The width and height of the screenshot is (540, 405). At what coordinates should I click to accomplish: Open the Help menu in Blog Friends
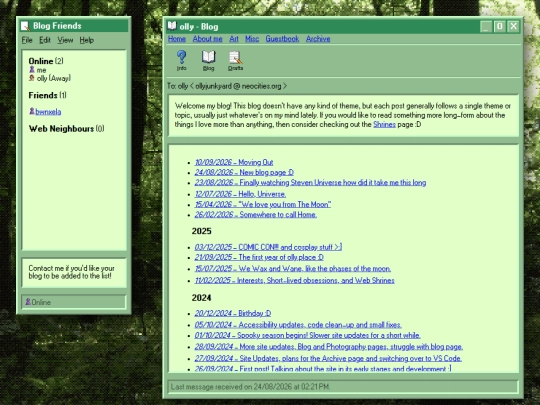[86, 40]
